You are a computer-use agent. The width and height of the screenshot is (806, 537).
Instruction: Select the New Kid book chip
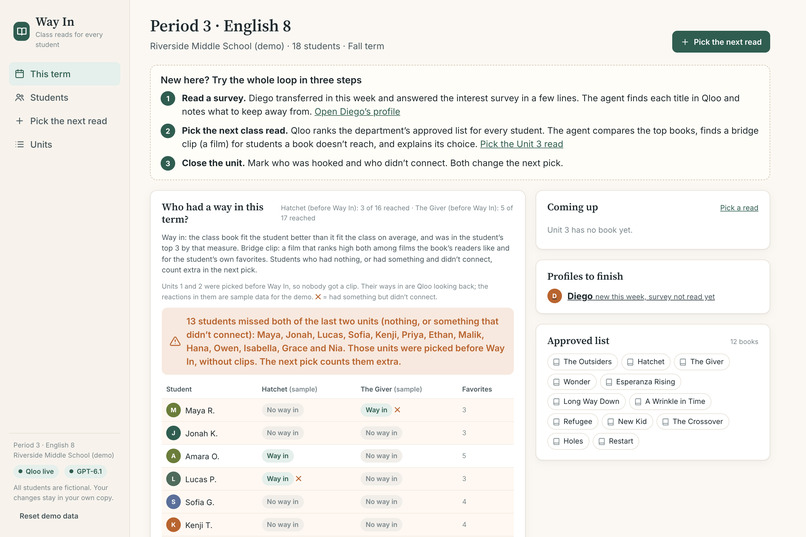point(627,421)
